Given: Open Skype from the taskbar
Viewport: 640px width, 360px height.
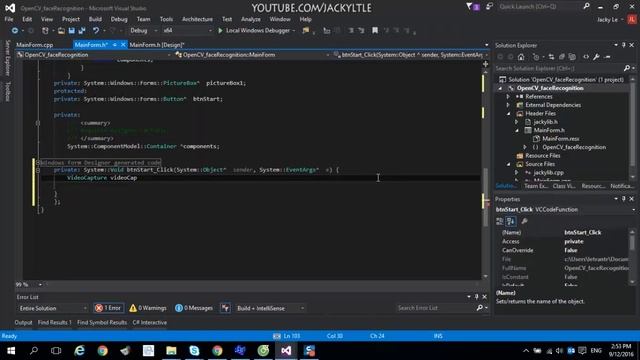Looking at the screenshot, I should coord(194,351).
